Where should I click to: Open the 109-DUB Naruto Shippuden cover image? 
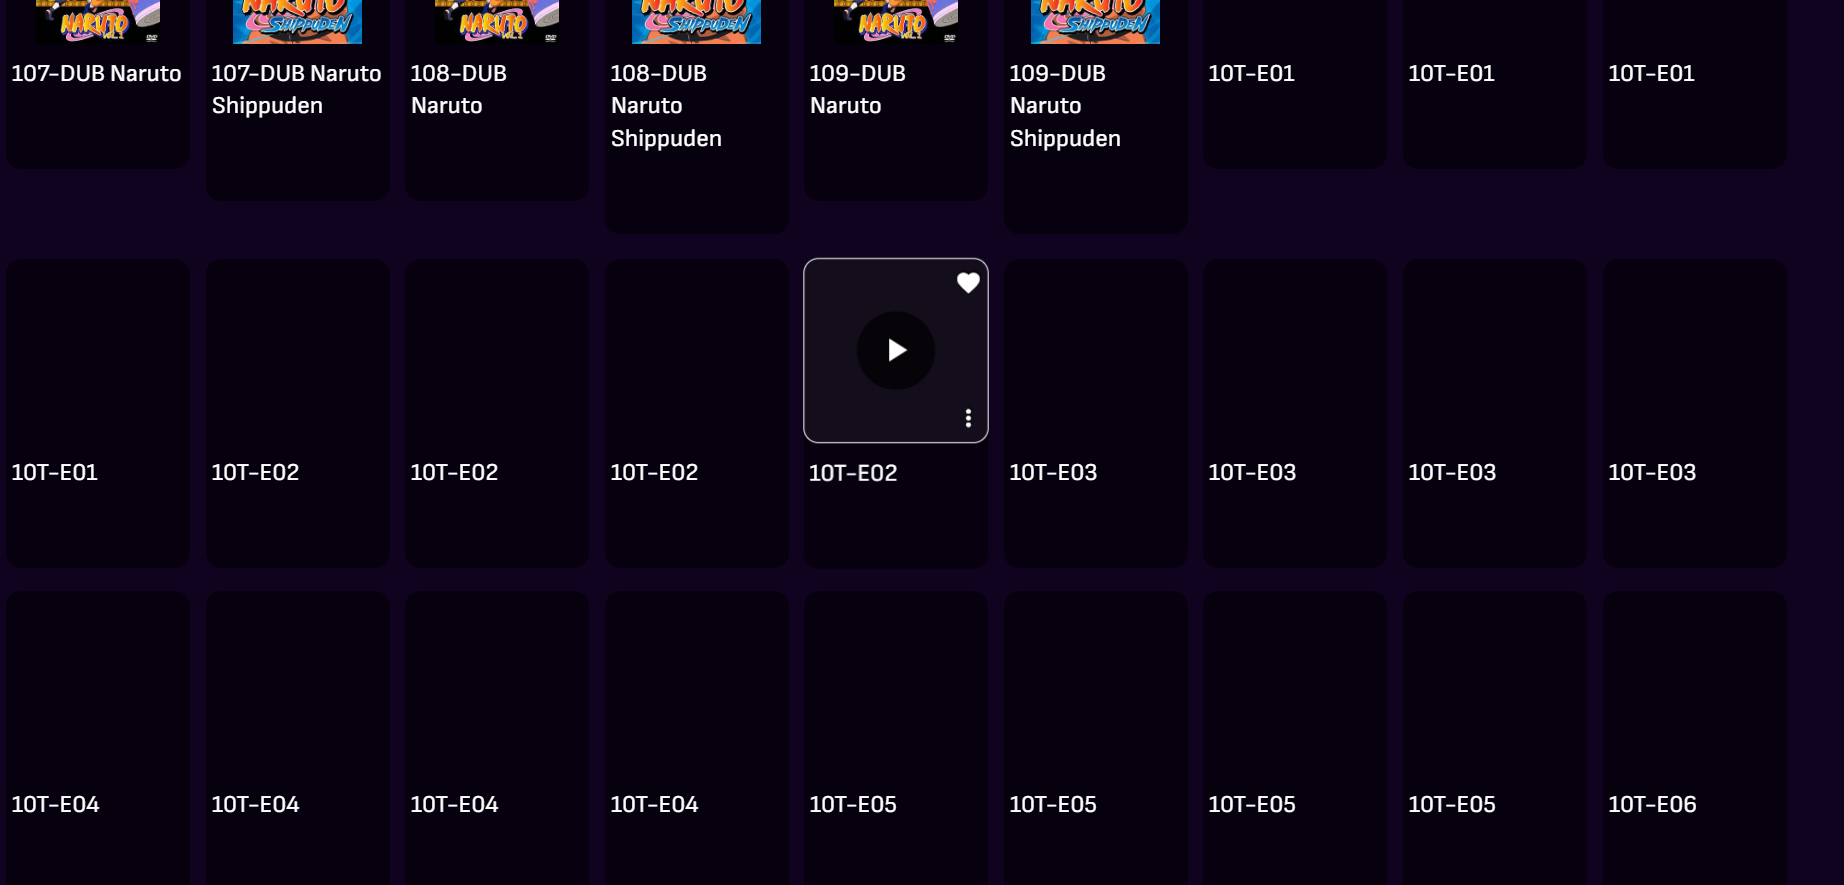[1095, 21]
